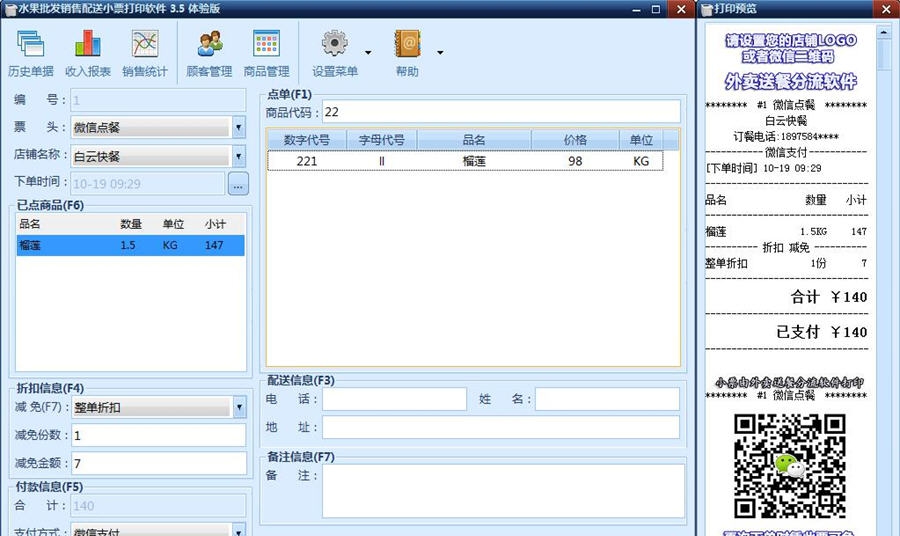Open the 店铺名称 combo box dropdown

click(x=239, y=156)
